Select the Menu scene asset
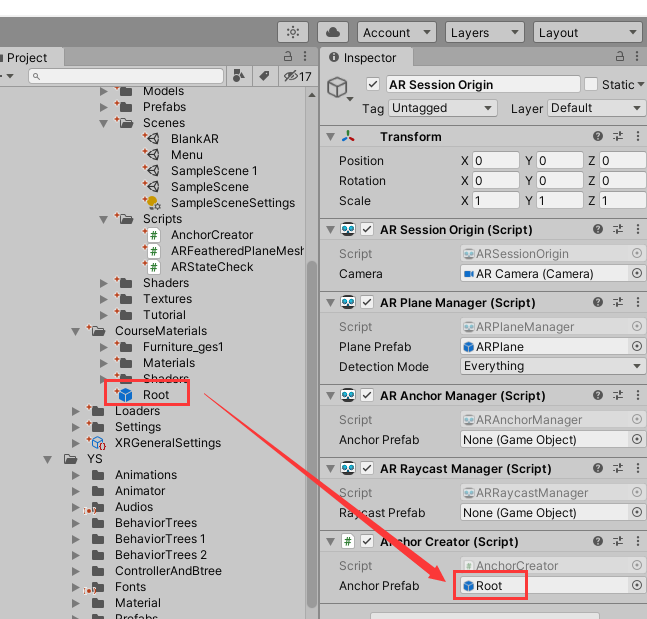 click(x=187, y=155)
